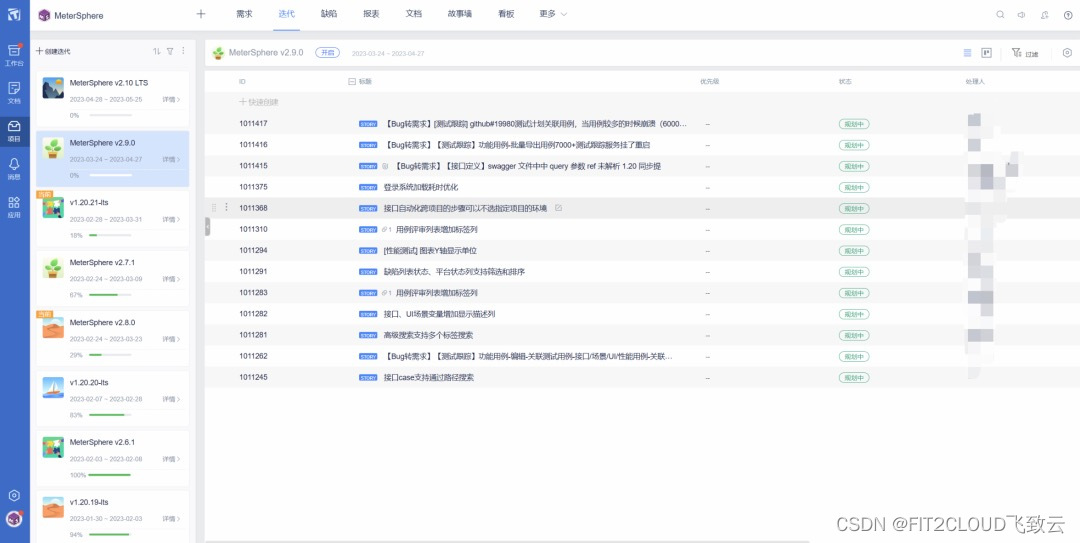1080x543 pixels.
Task: Open the 规划中 status dropdown on row 1011375
Action: pos(854,187)
